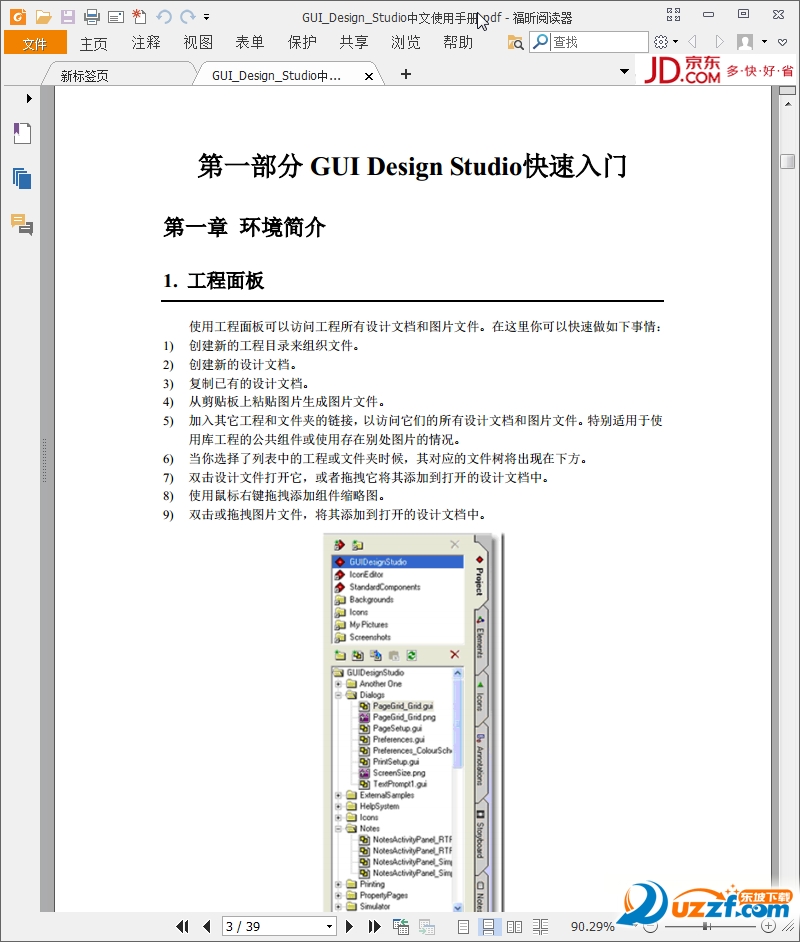800x942 pixels.
Task: Open the bookmarks panel icon
Action: [x=22, y=133]
